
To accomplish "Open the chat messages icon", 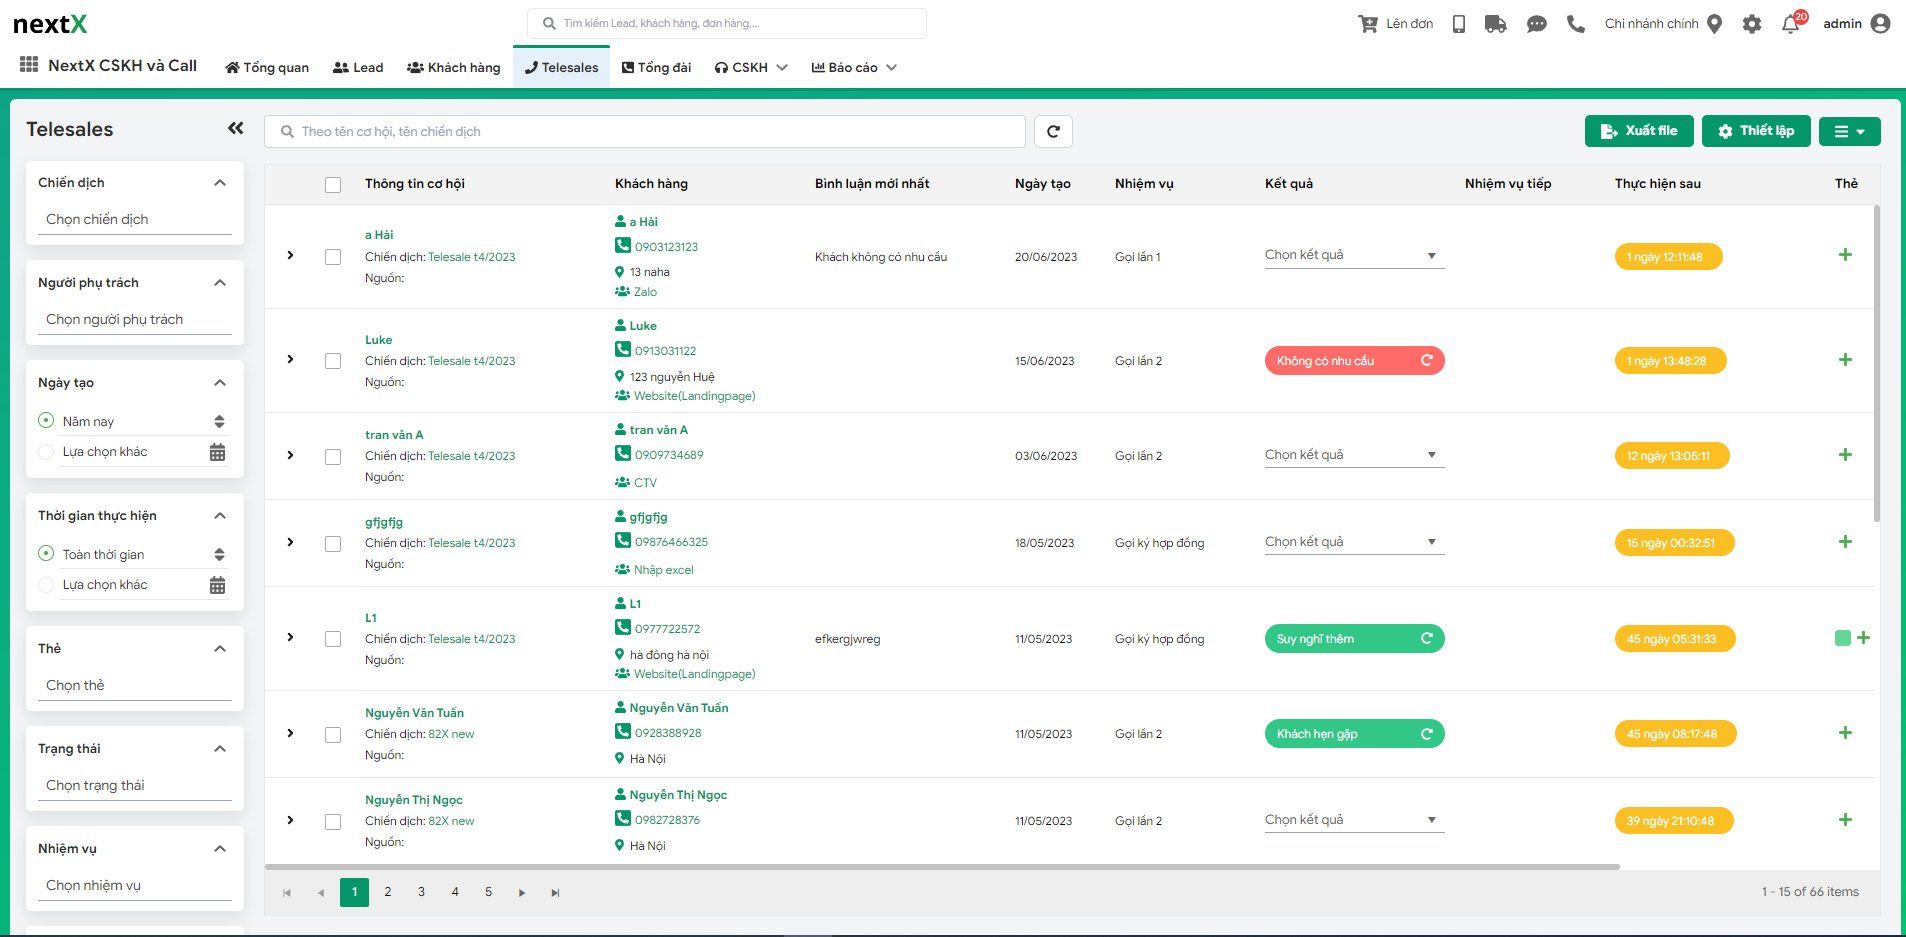I will 1537,24.
